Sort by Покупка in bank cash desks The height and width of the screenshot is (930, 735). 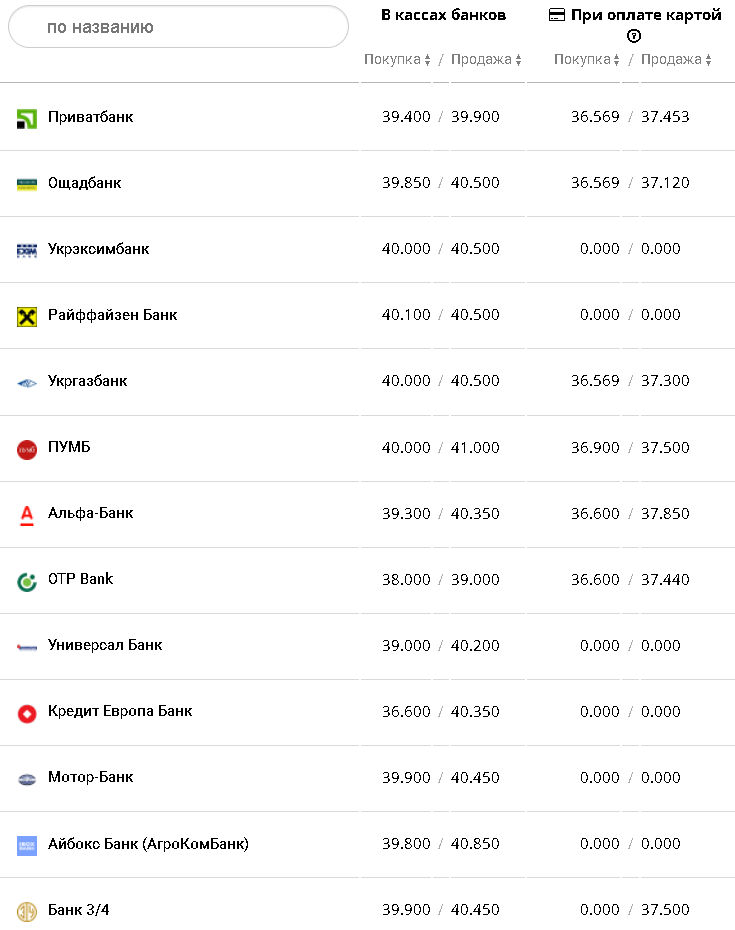pos(397,60)
